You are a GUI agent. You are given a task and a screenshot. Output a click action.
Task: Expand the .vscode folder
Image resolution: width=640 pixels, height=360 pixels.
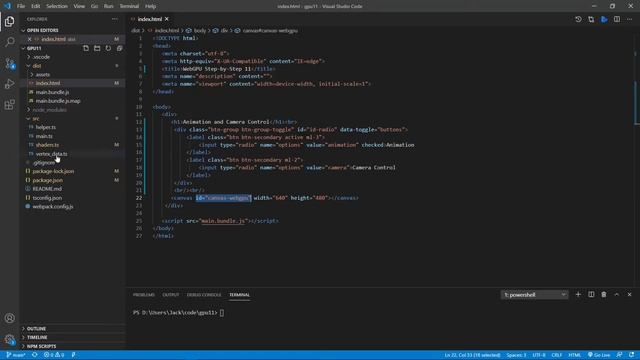click(x=41, y=57)
